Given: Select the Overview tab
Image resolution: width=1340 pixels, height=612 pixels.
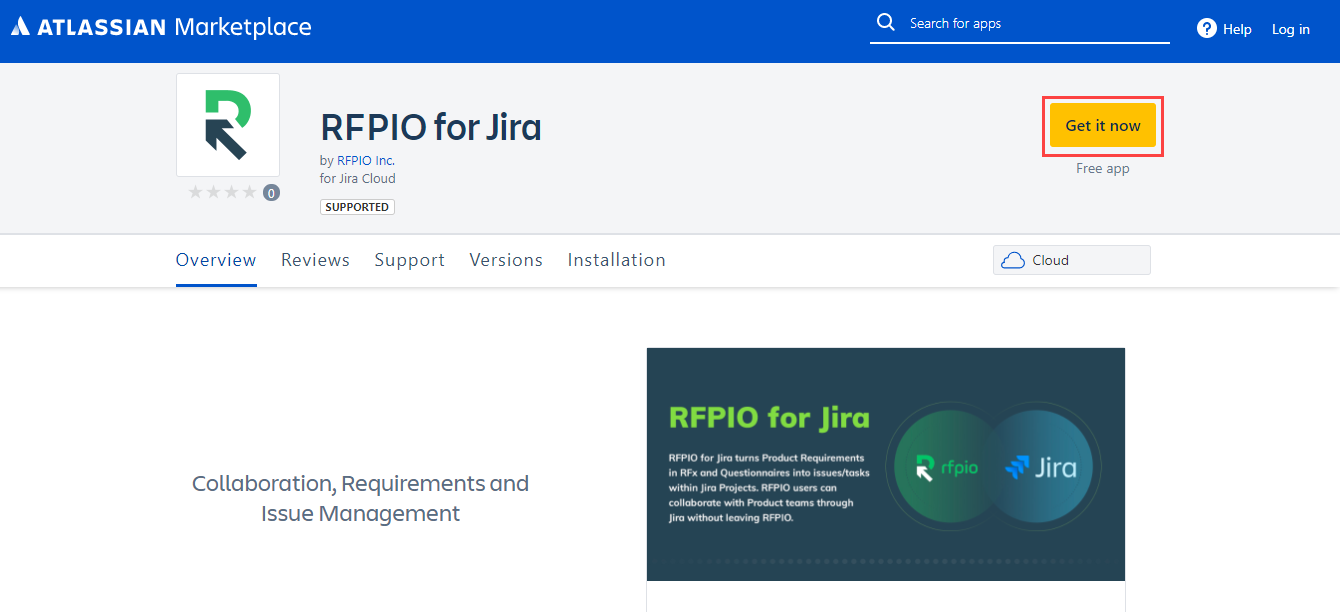Looking at the screenshot, I should [x=216, y=260].
